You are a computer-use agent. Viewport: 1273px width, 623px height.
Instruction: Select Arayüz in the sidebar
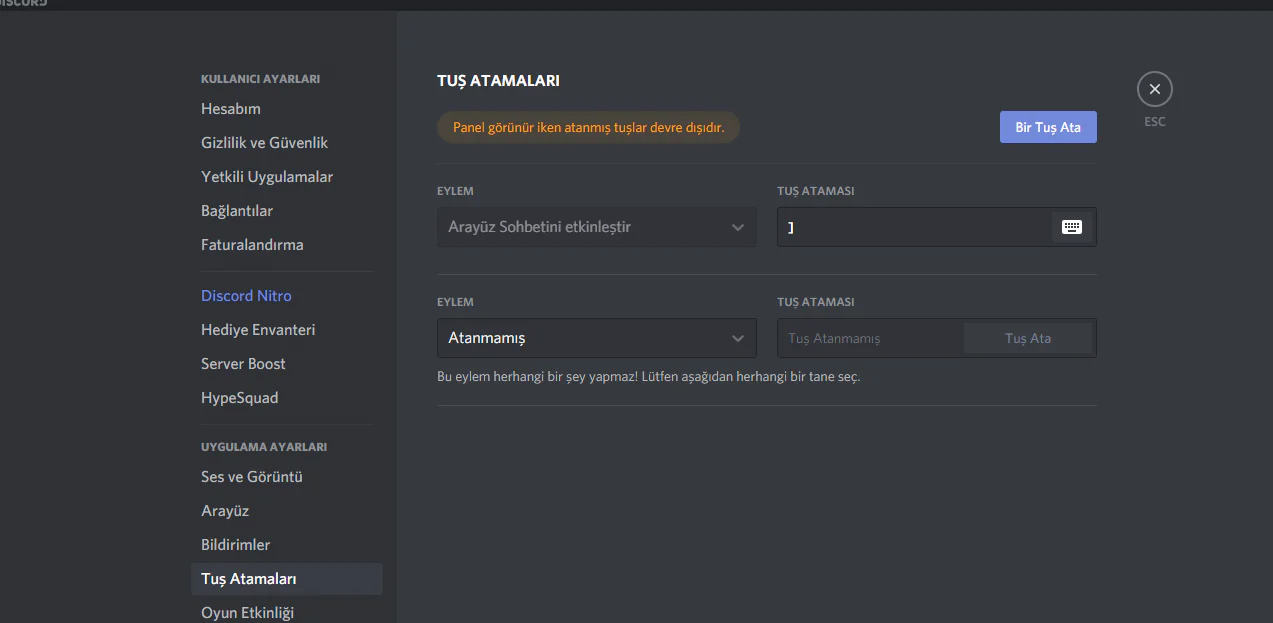click(x=225, y=511)
